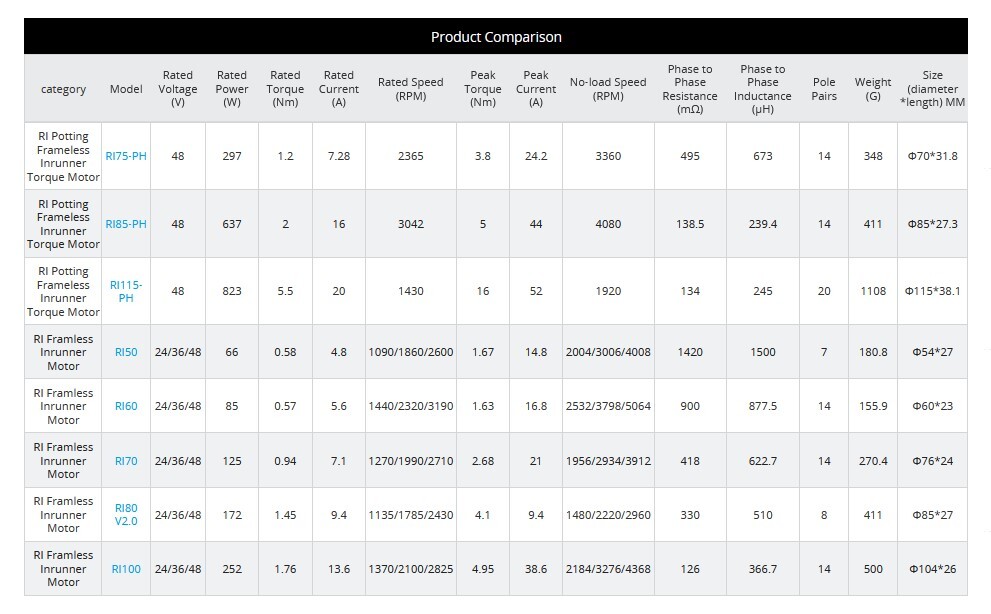Select the 637 rated power cell

click(x=232, y=224)
